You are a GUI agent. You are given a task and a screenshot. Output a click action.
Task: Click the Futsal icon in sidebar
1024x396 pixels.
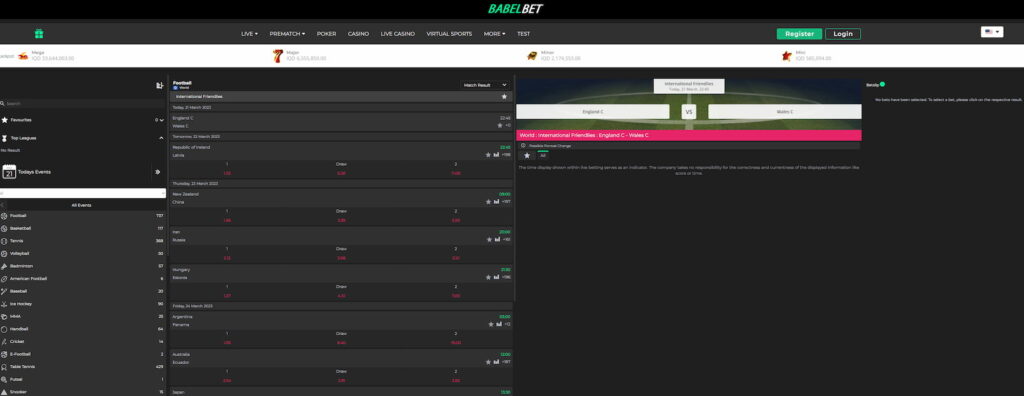[x=4, y=380]
